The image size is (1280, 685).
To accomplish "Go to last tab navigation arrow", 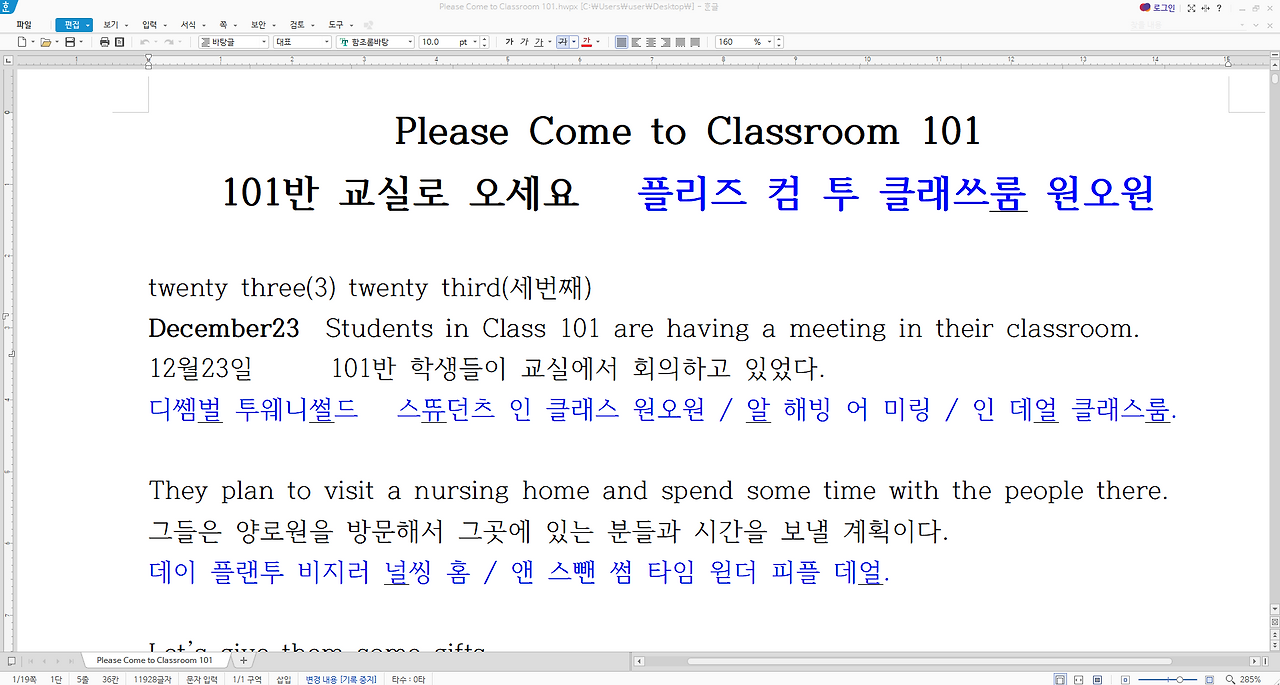I will (x=71, y=661).
